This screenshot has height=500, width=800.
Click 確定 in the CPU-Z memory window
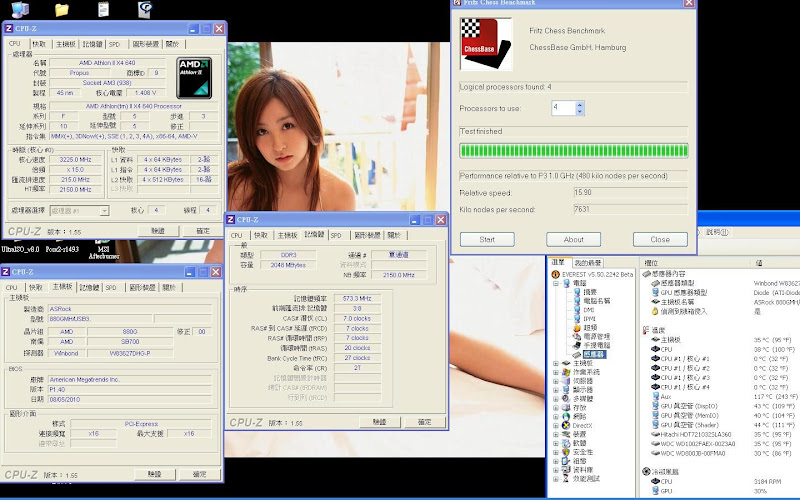click(424, 422)
